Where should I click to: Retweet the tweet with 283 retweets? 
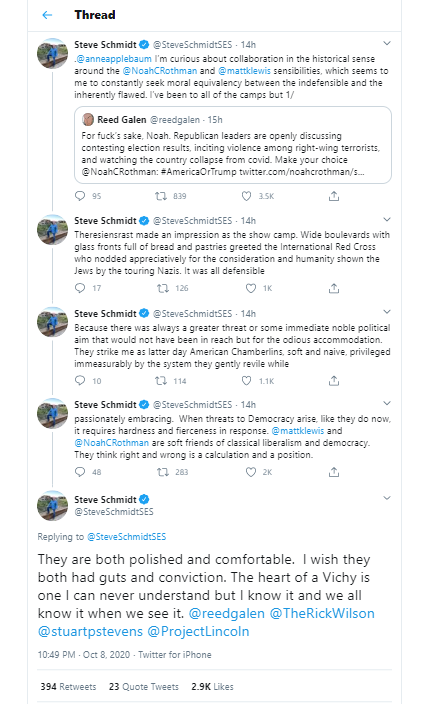pyautogui.click(x=162, y=472)
